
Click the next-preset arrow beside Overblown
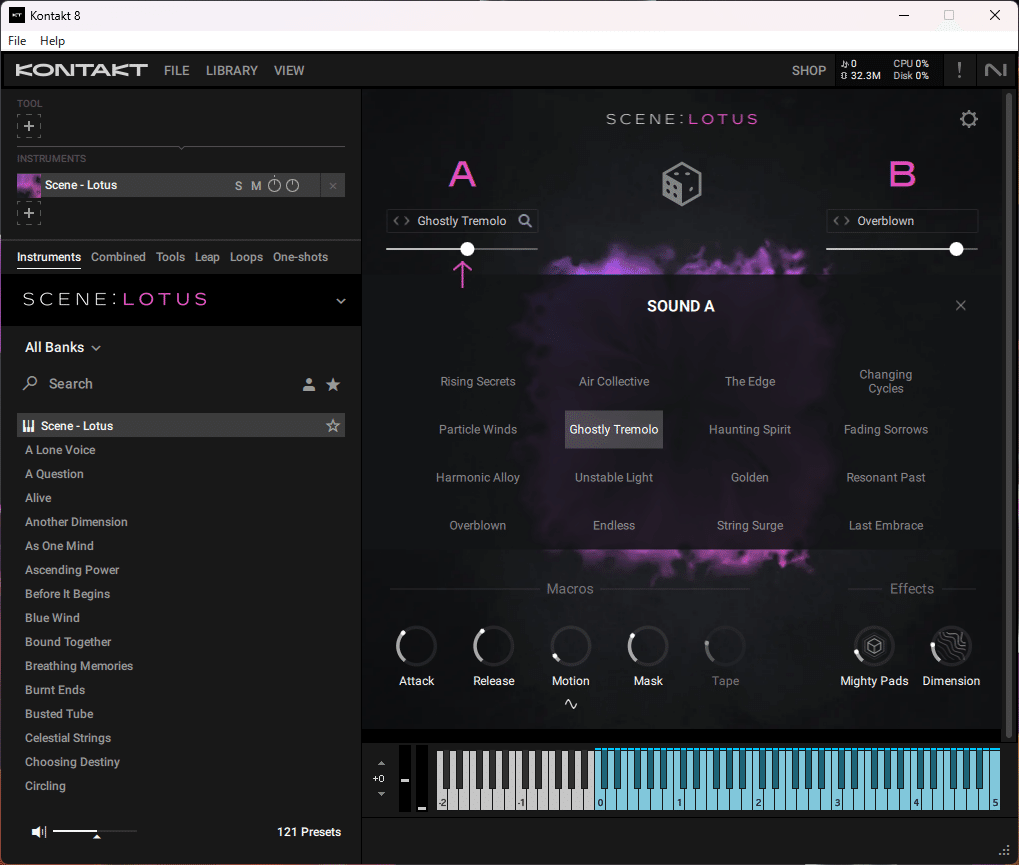click(846, 220)
